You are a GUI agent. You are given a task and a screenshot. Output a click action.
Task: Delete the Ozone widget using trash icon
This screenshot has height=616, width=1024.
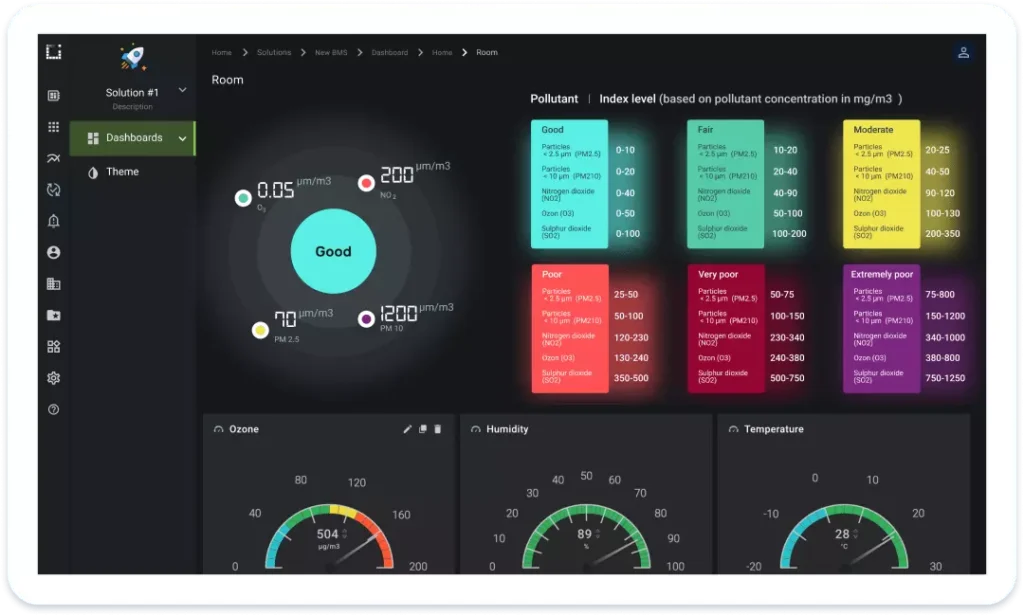coord(438,428)
